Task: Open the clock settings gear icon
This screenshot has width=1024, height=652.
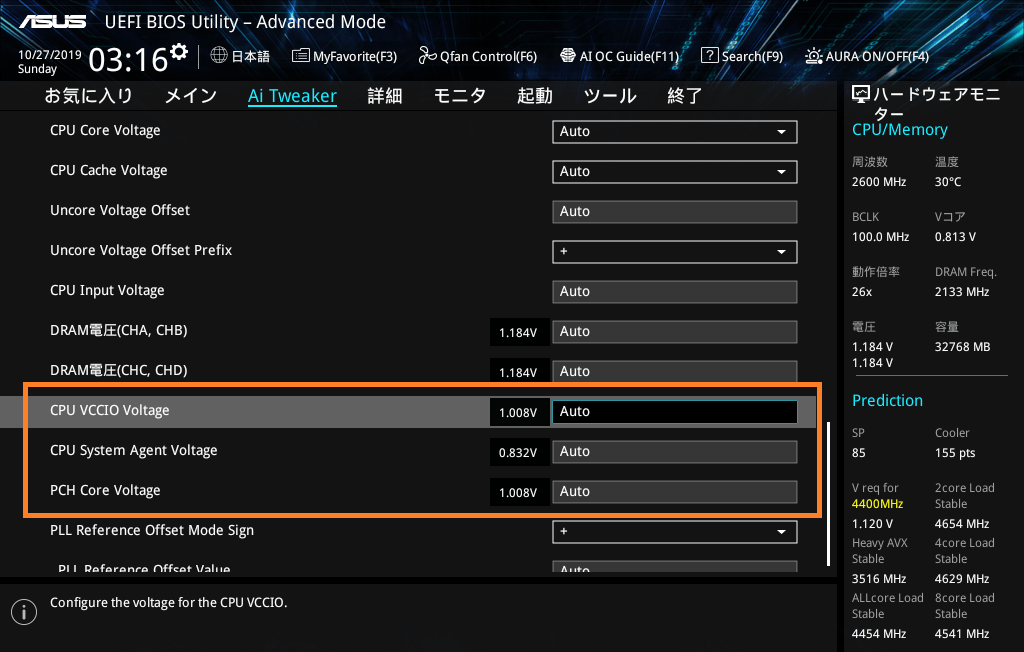Action: [179, 51]
